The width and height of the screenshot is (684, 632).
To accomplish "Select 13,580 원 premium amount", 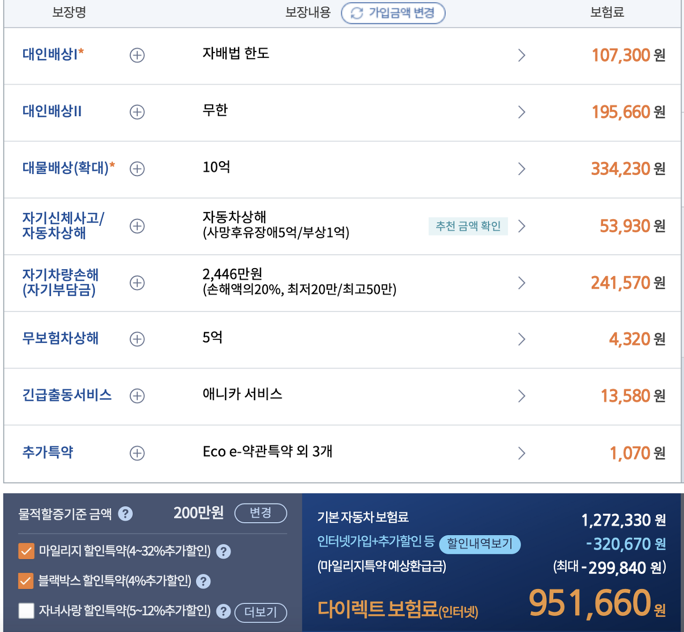I will point(633,396).
